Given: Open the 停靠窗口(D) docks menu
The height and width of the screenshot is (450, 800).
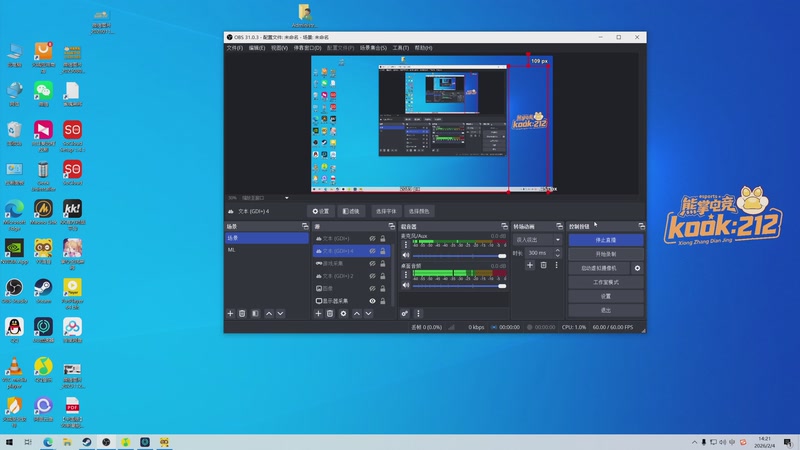Looking at the screenshot, I should tap(307, 48).
